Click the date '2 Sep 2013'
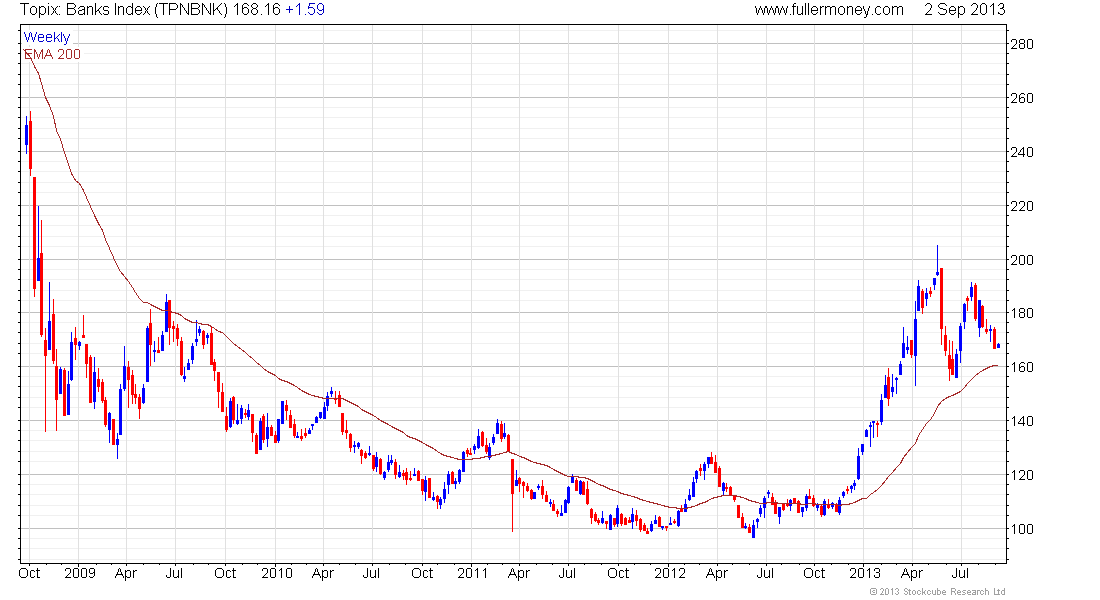The height and width of the screenshot is (600, 1100). coord(964,10)
